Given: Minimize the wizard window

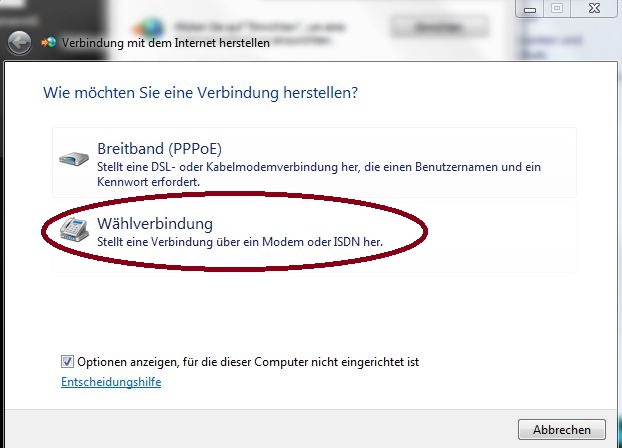Looking at the screenshot, I should tap(530, 9).
